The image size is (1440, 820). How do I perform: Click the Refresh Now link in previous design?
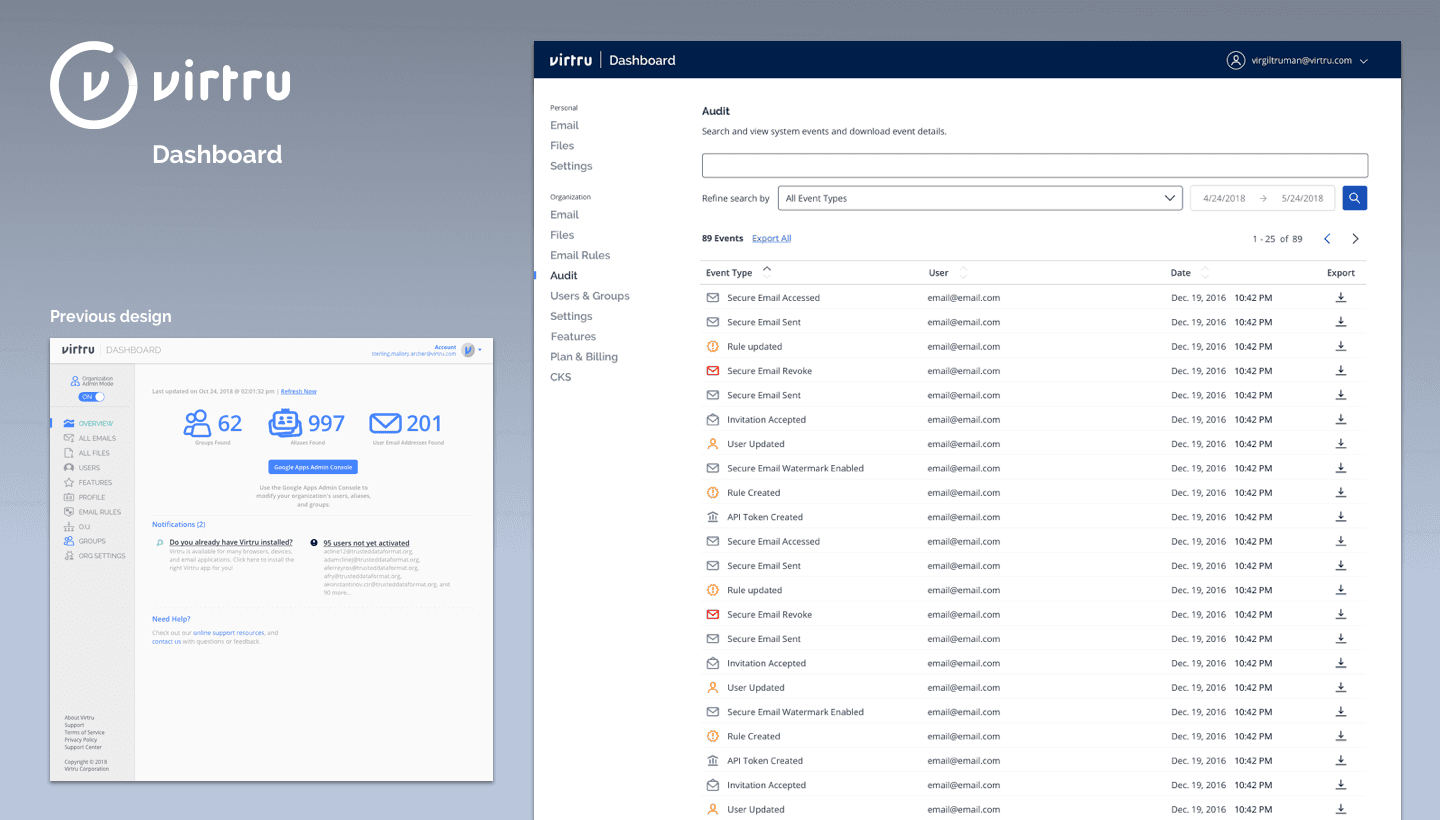(x=298, y=391)
